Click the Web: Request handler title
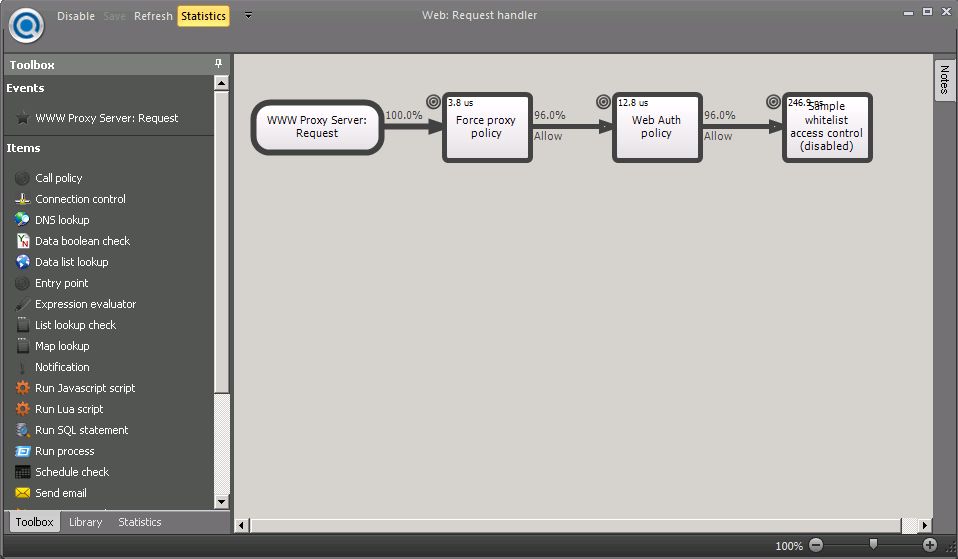 (480, 15)
